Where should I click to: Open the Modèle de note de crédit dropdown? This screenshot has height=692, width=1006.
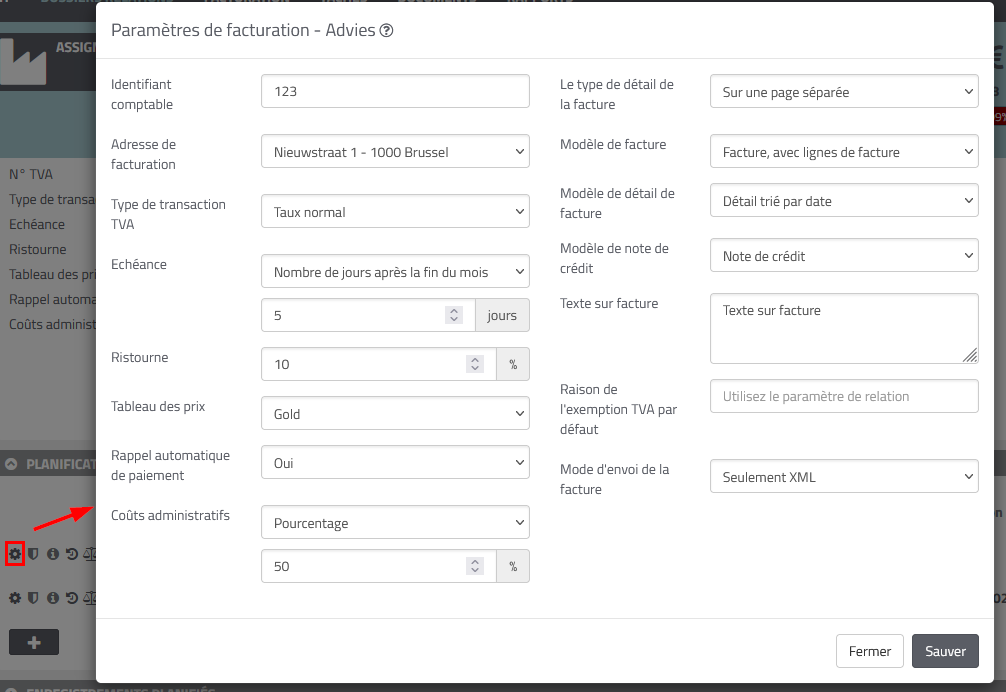pos(844,255)
